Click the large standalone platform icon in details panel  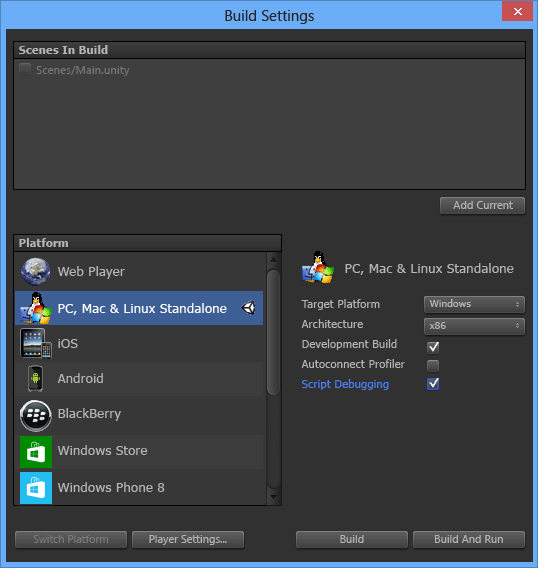(x=318, y=267)
